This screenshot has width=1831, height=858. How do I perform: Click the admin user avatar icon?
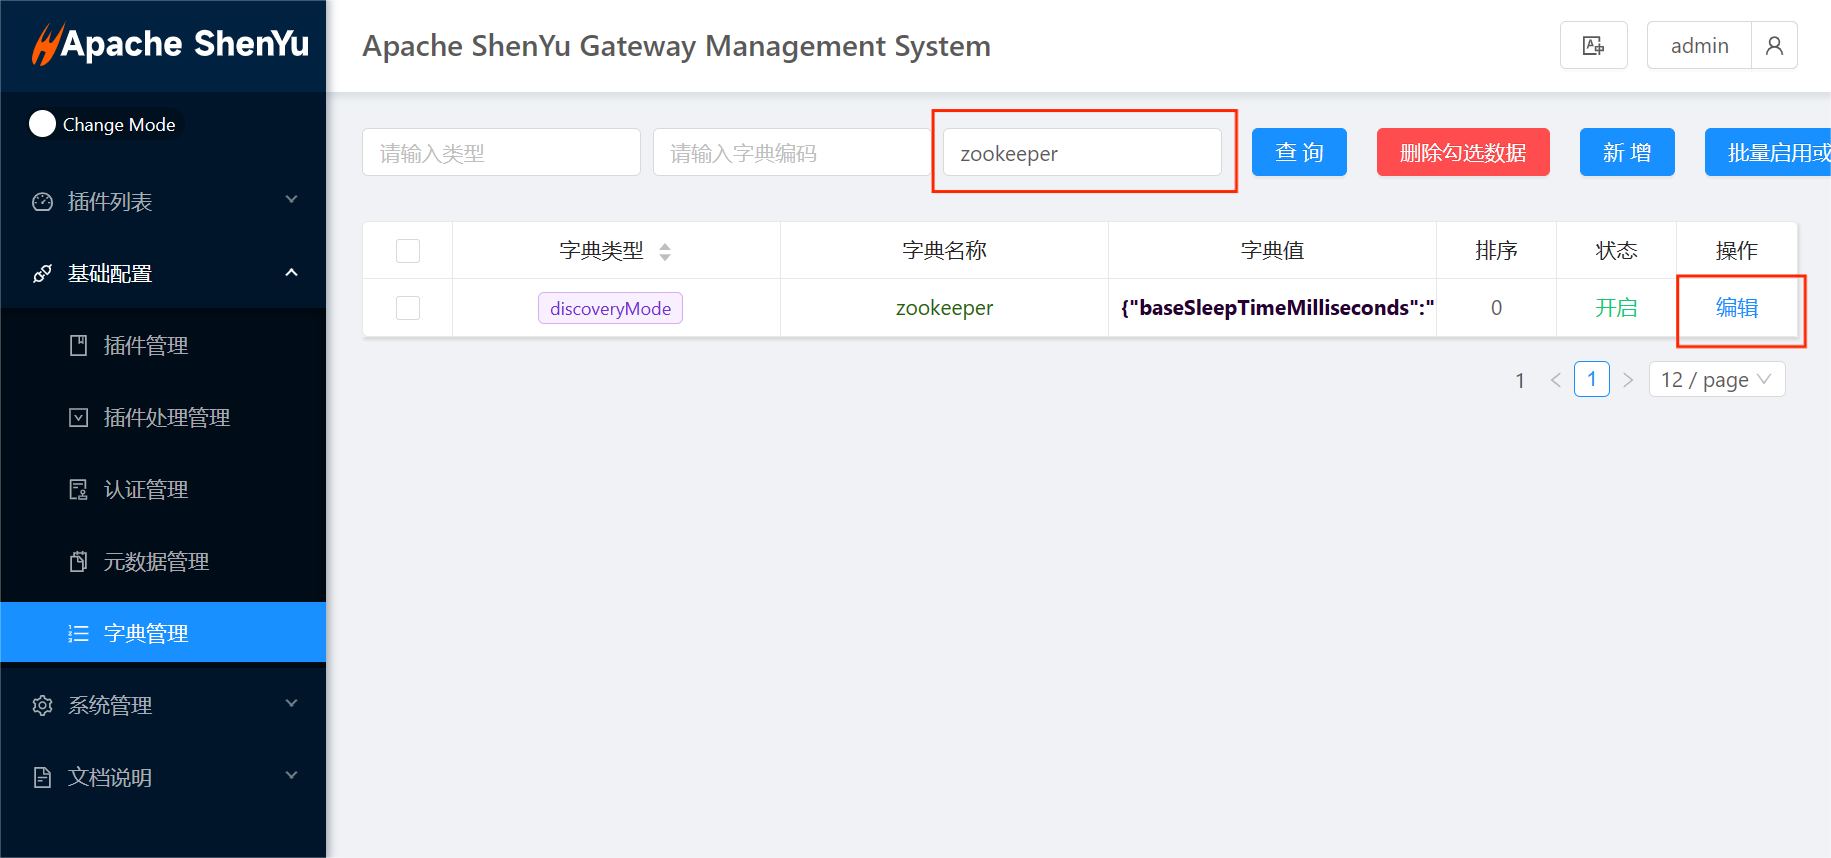point(1774,46)
